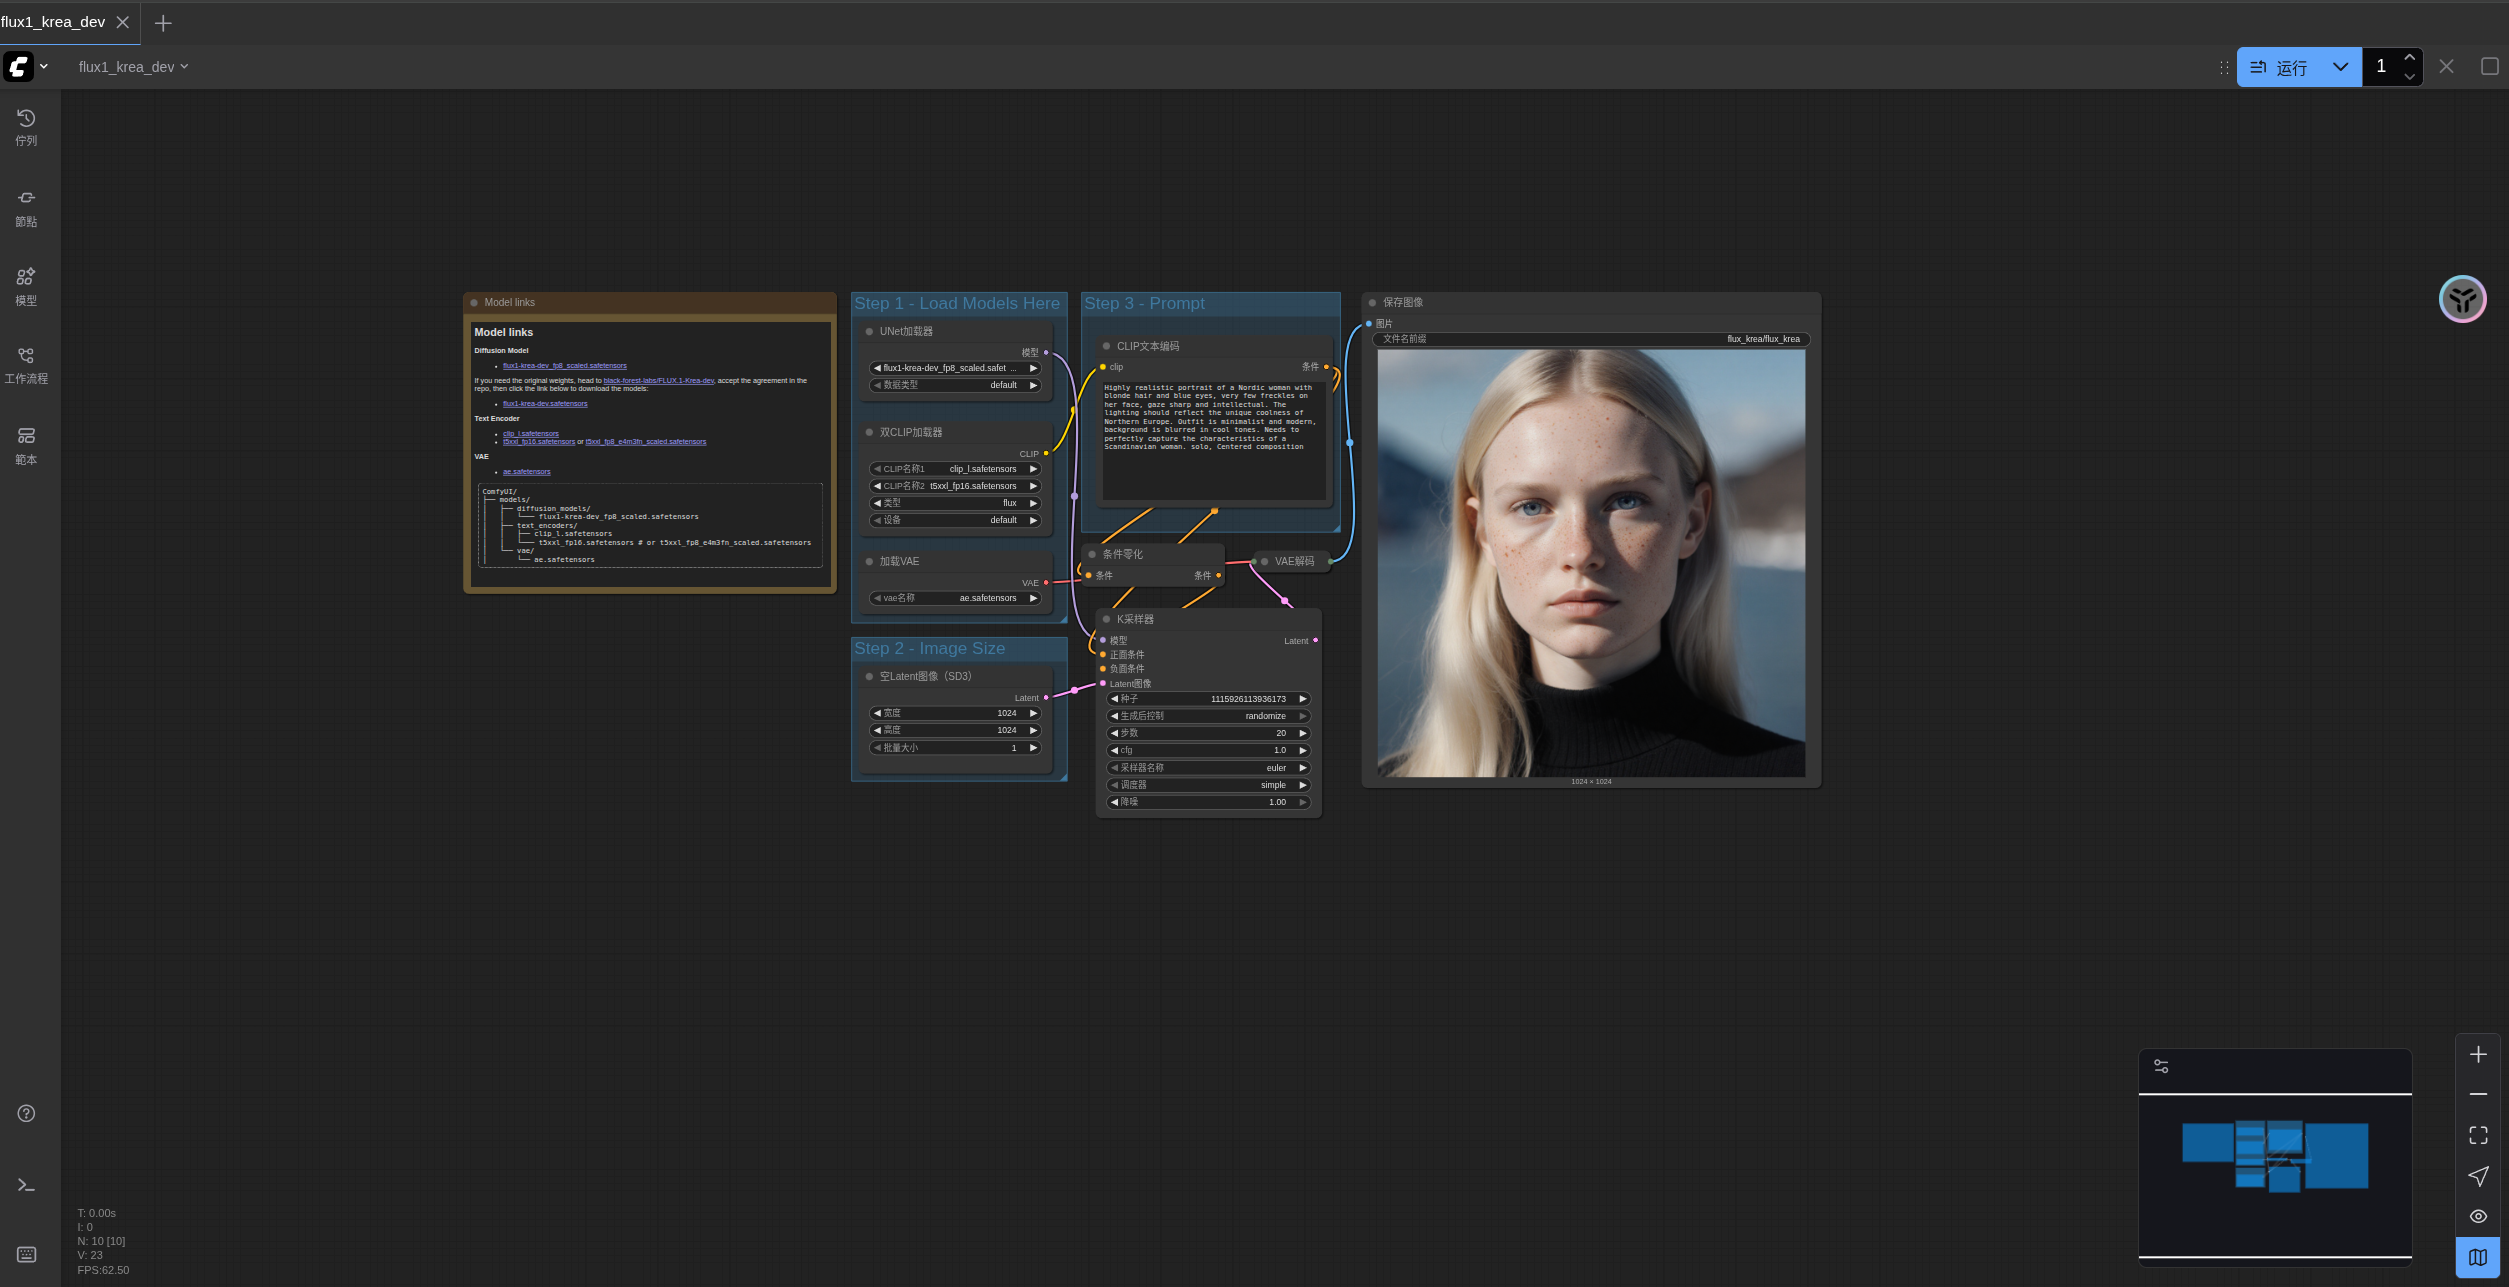Click the 文件名前缀 filename prefix field
The height and width of the screenshot is (1287, 2509).
click(x=1591, y=339)
